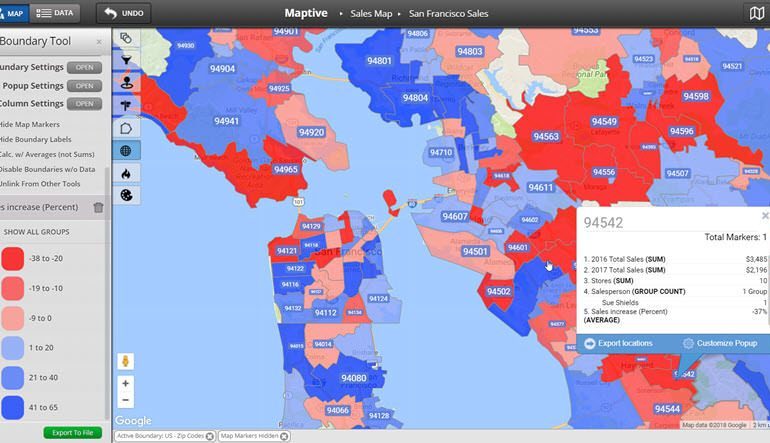The image size is (770, 443).
Task: Click the Customize Popup gear icon
Action: click(688, 343)
